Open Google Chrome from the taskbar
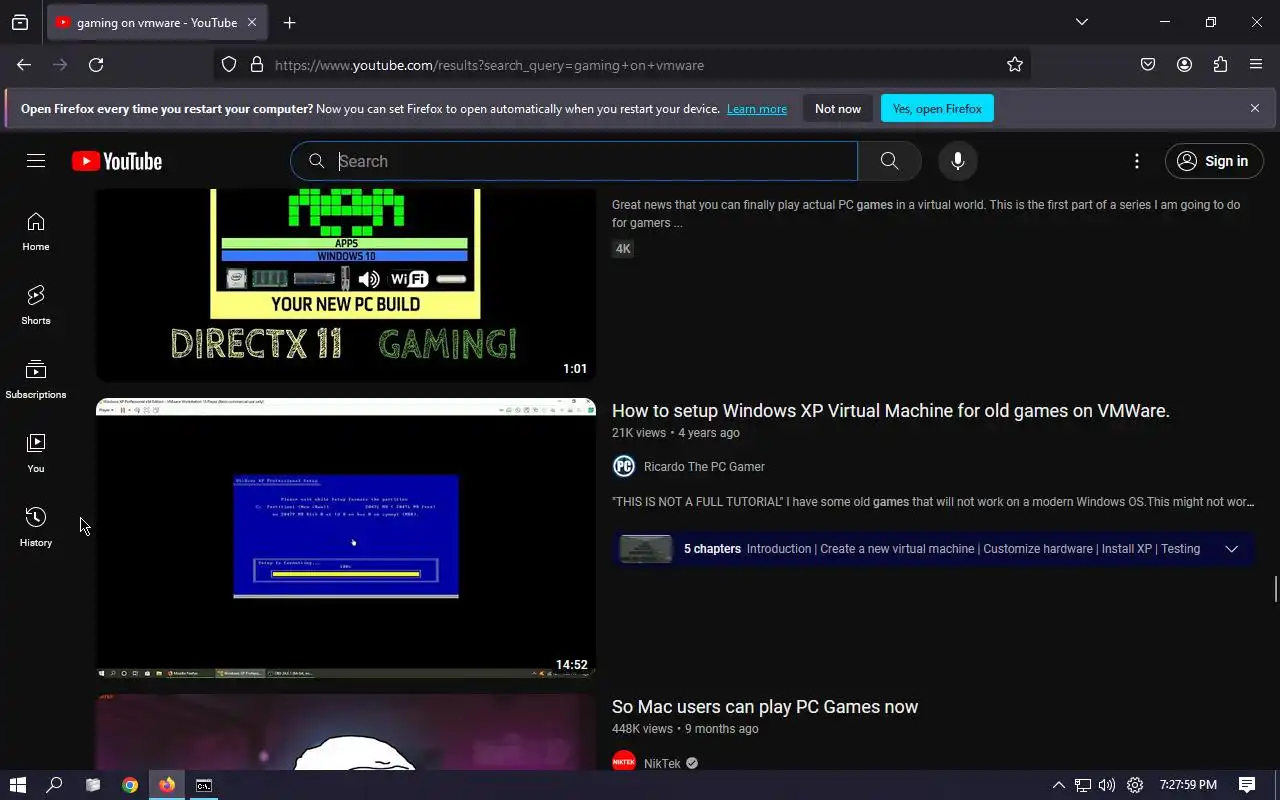This screenshot has width=1280, height=800. click(130, 785)
